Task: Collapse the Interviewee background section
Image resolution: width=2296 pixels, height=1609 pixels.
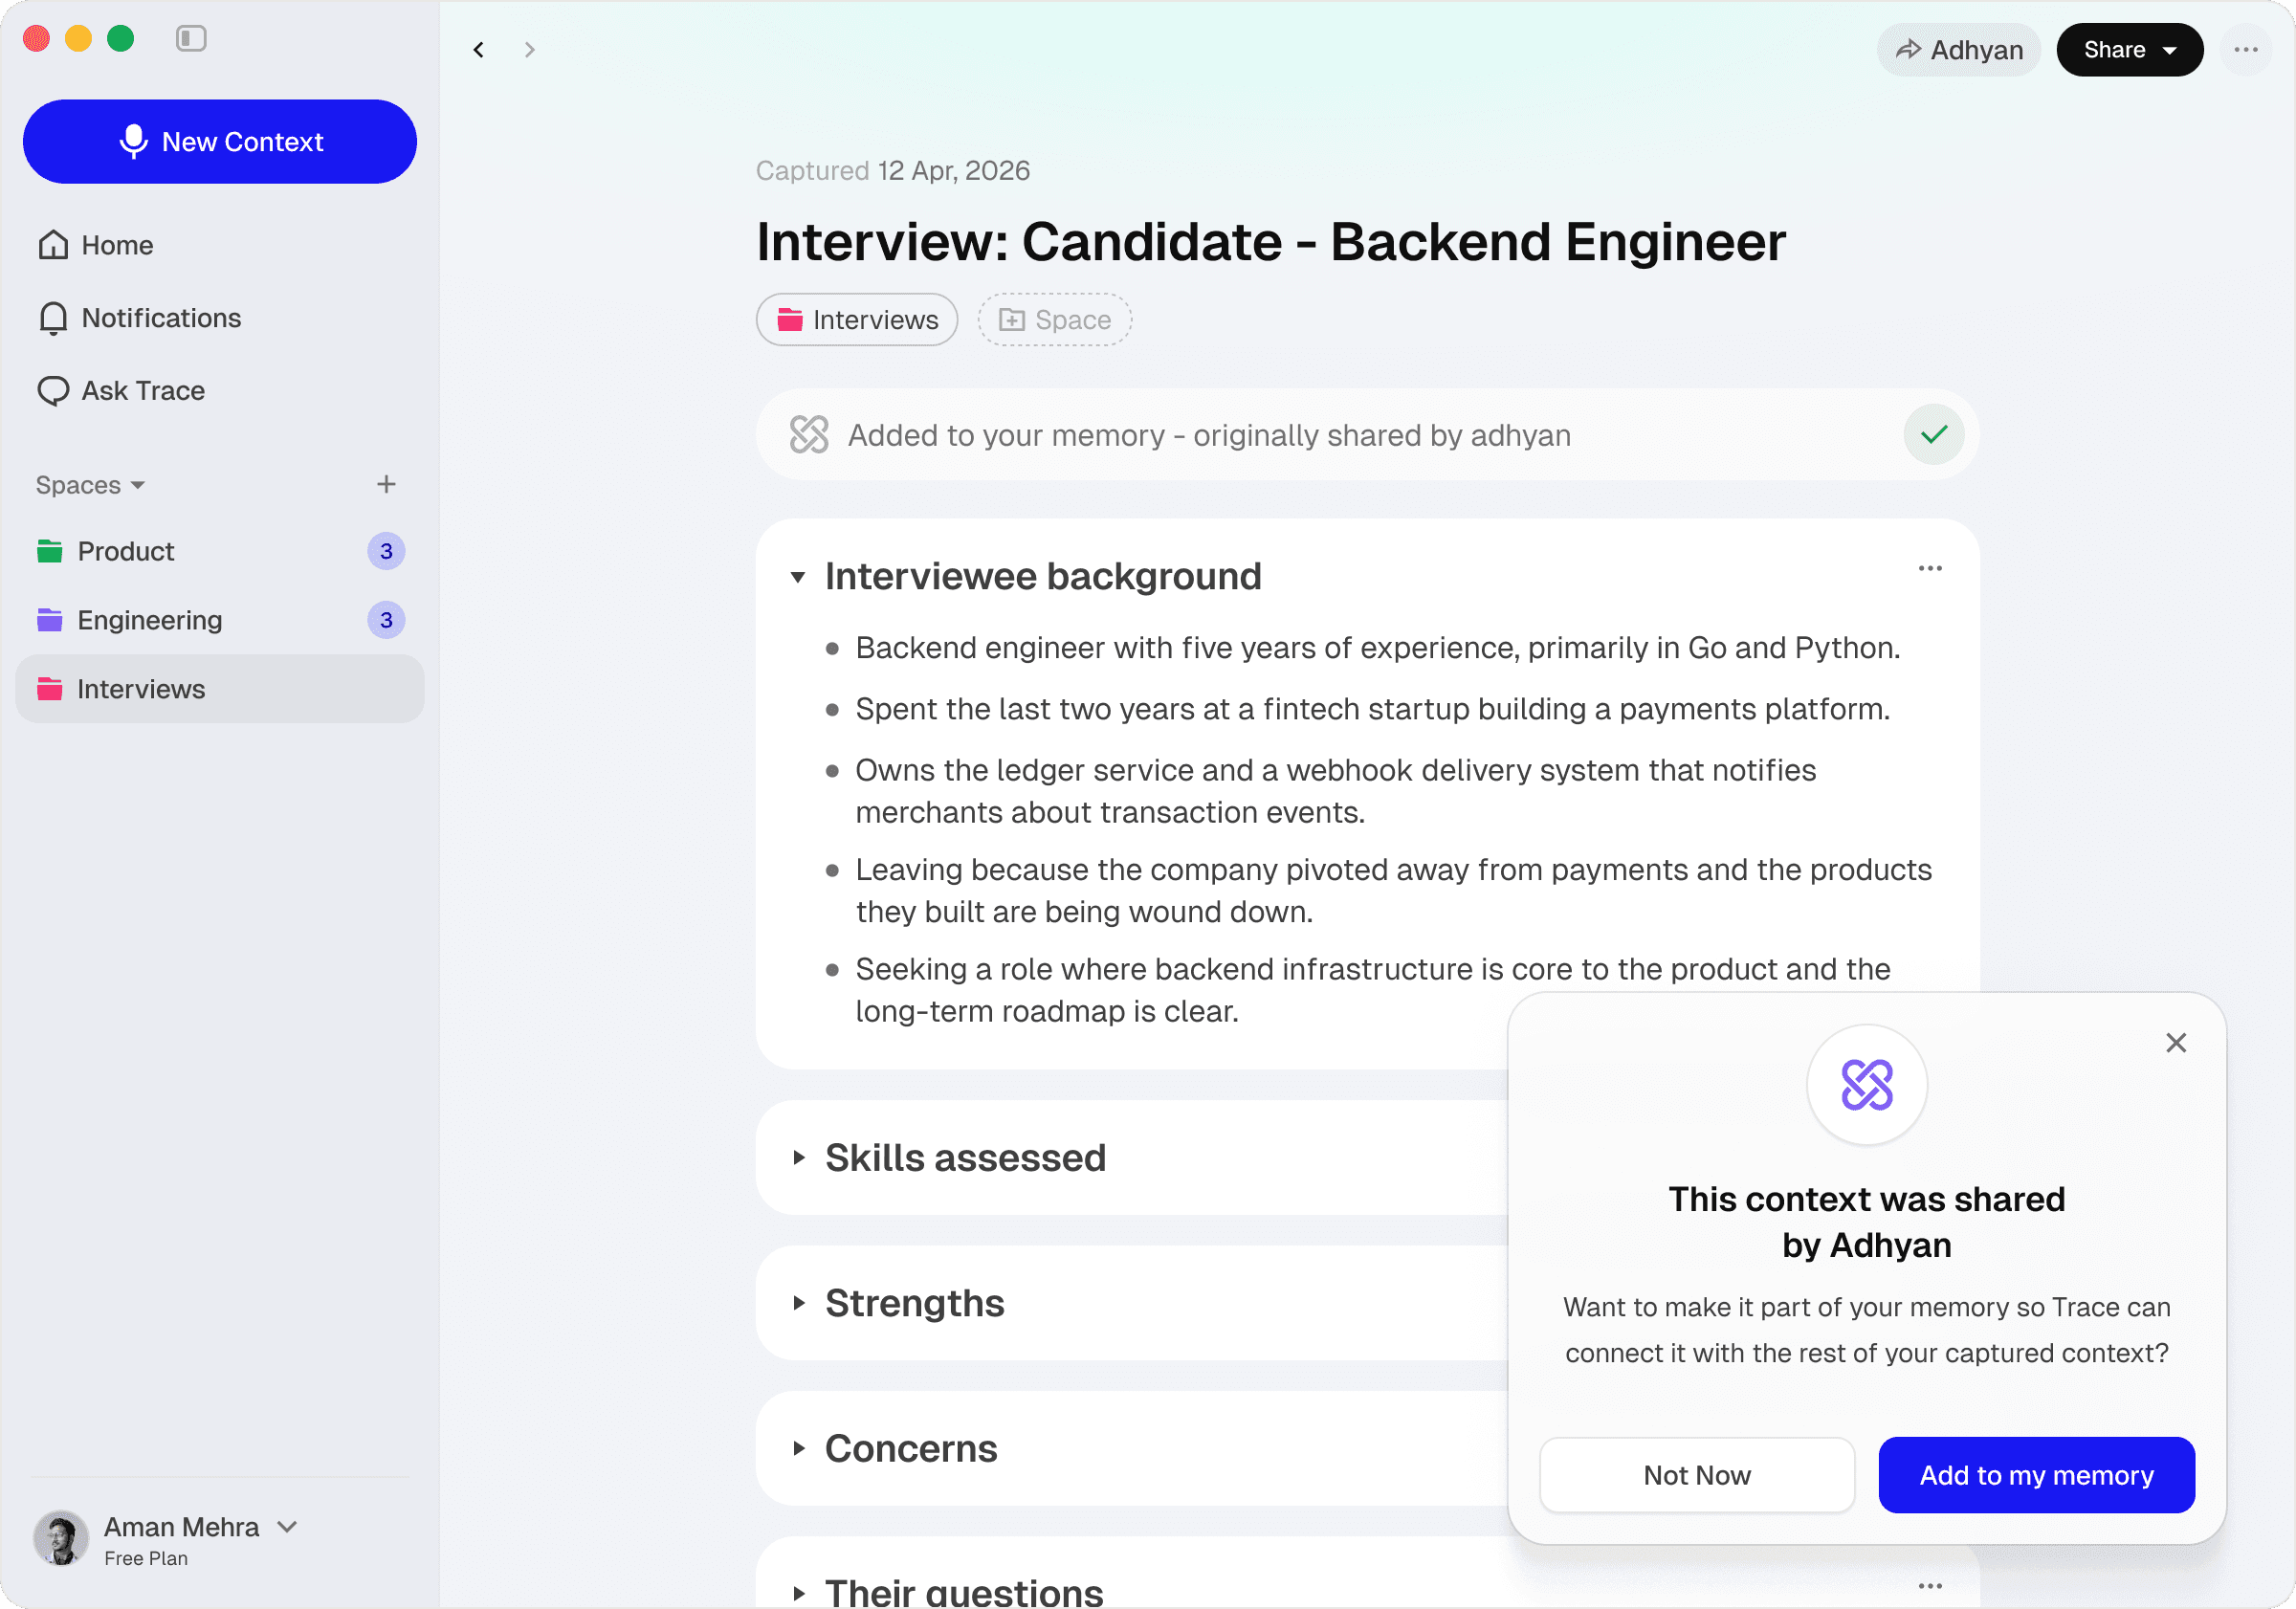Action: tap(798, 577)
